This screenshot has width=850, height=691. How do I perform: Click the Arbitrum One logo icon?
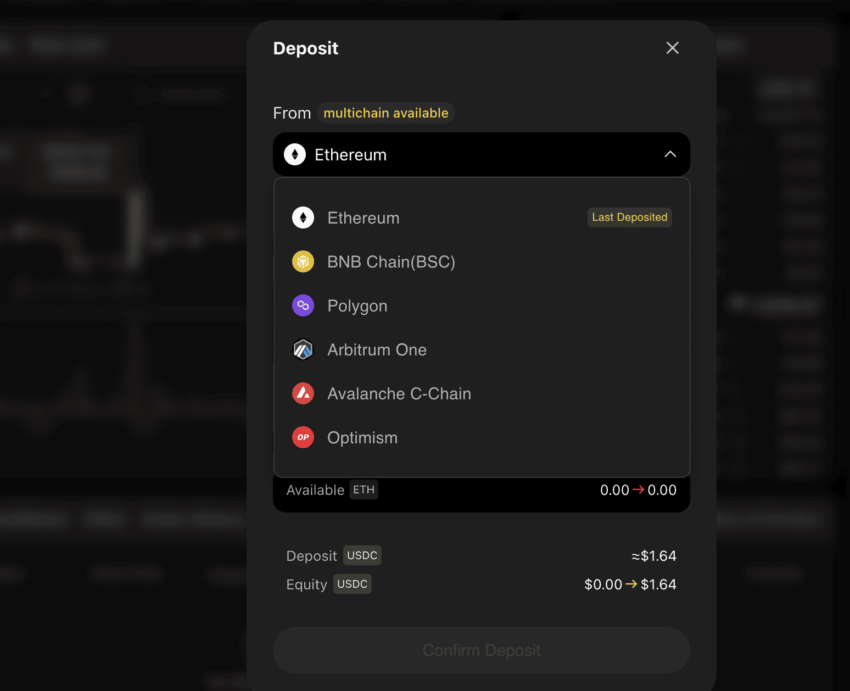point(303,350)
